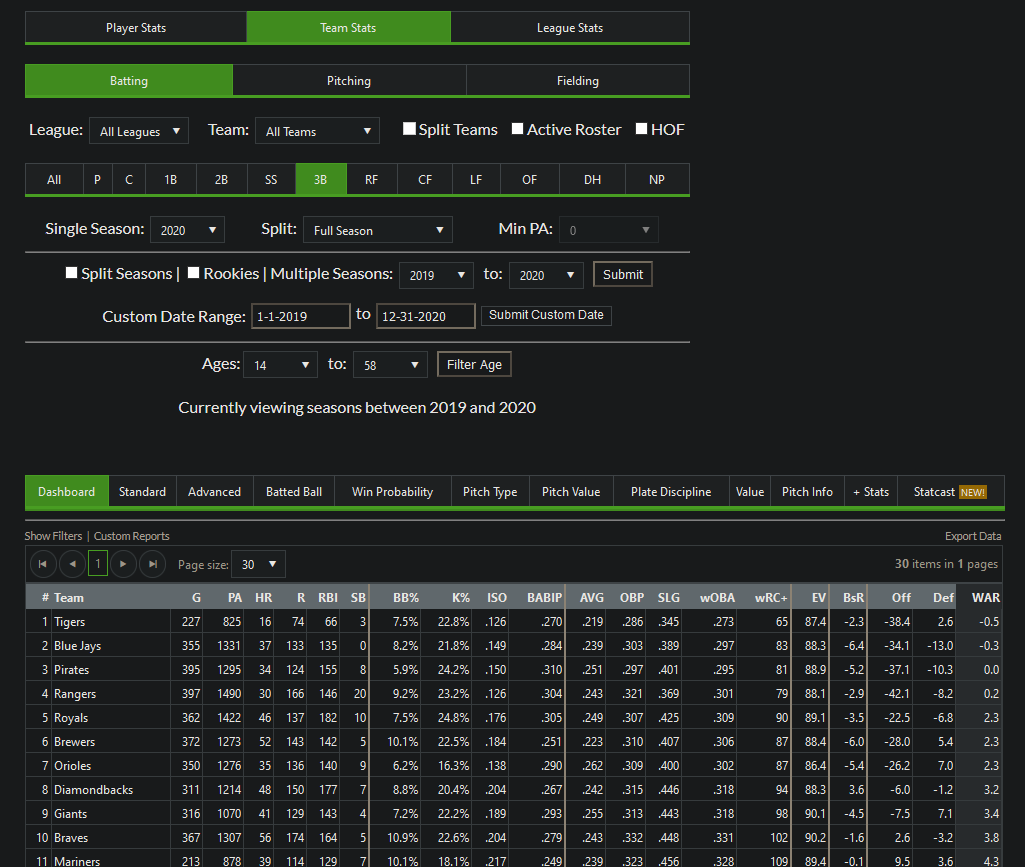Switch to the Fielding tab
The width and height of the screenshot is (1025, 867).
(x=578, y=80)
